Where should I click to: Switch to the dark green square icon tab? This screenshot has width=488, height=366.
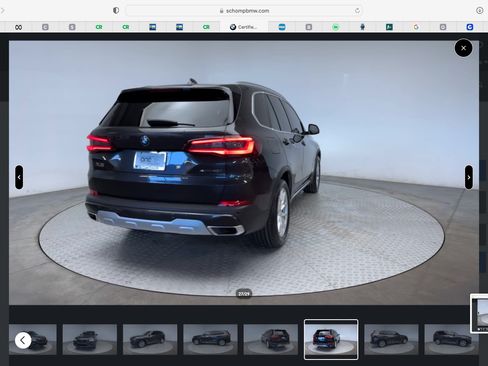(389, 27)
